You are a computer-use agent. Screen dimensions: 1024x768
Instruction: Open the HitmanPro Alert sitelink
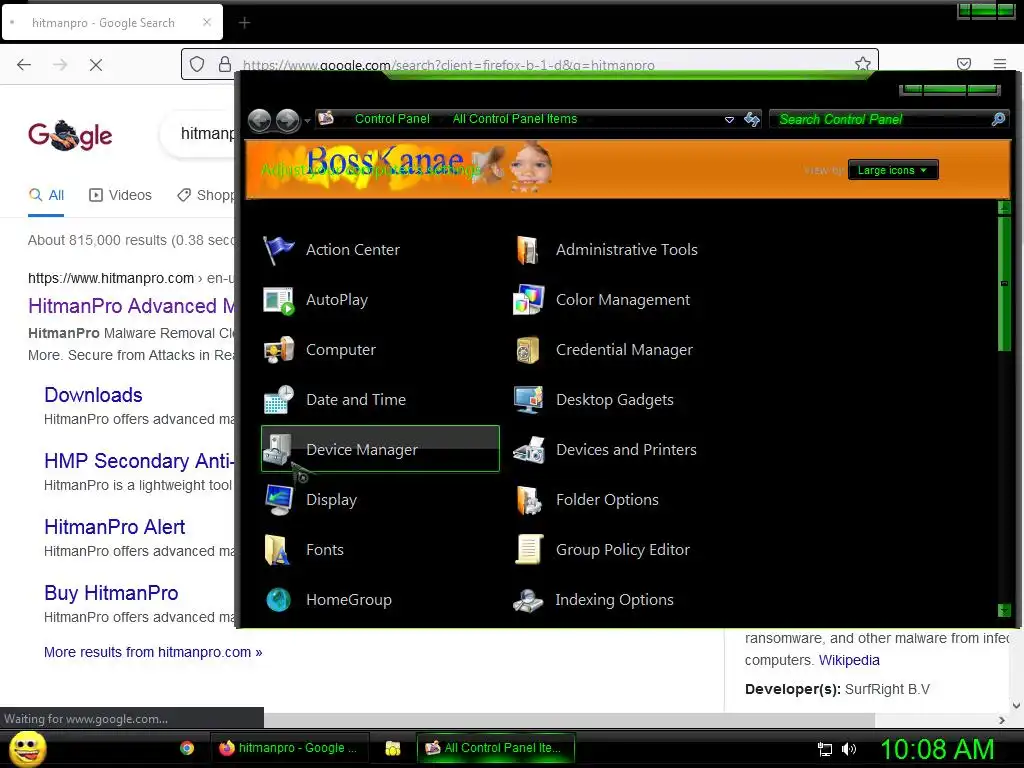click(114, 527)
